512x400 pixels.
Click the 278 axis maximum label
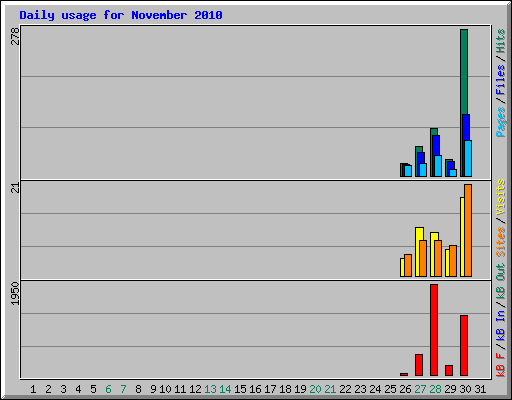click(15, 36)
